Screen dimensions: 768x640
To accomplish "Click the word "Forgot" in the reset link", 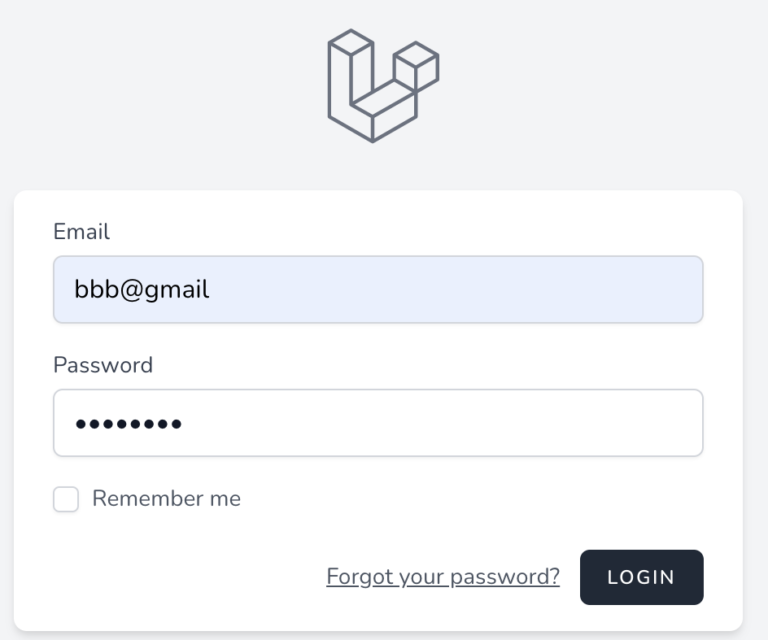I will 358,577.
